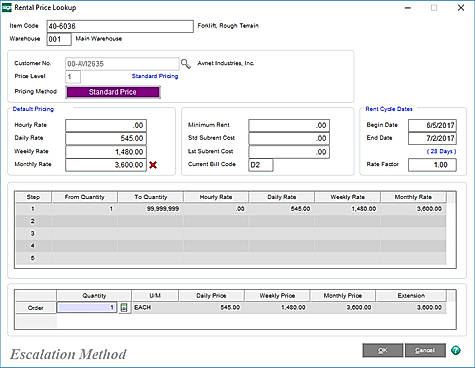Click the OK button

click(x=383, y=350)
